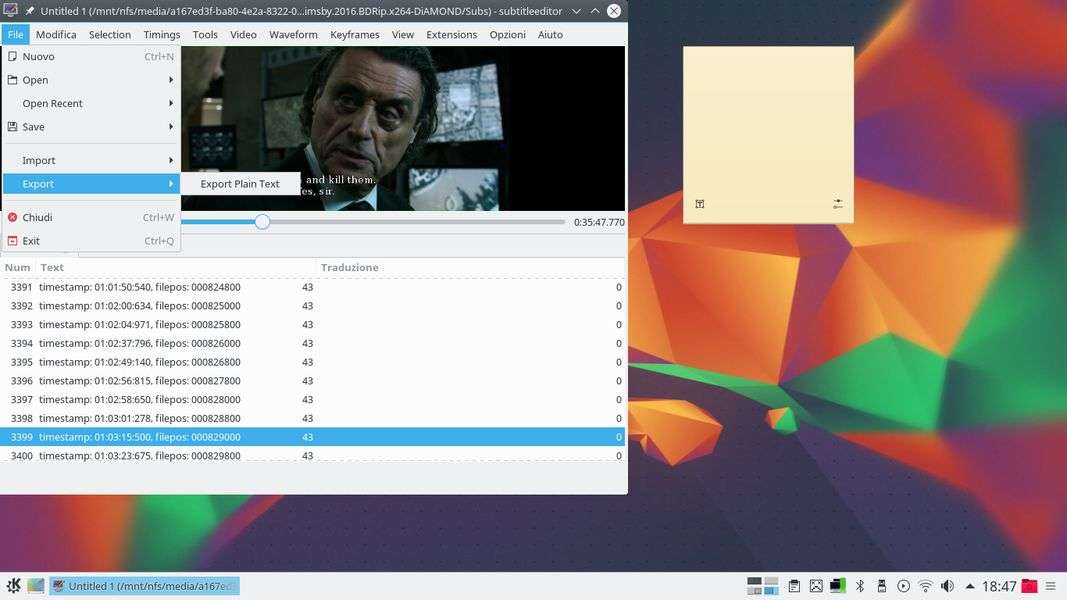Open the Wi-Fi network icon

coord(925,586)
